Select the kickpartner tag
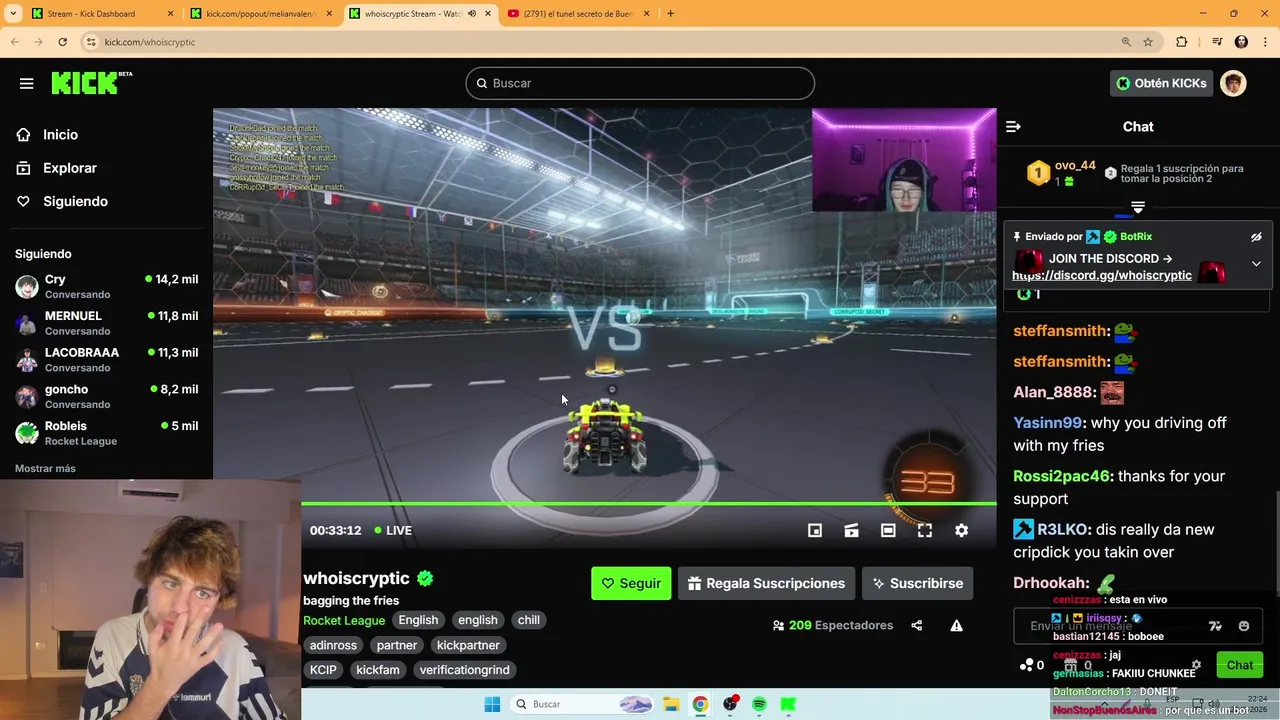The width and height of the screenshot is (1280, 720). (x=468, y=645)
